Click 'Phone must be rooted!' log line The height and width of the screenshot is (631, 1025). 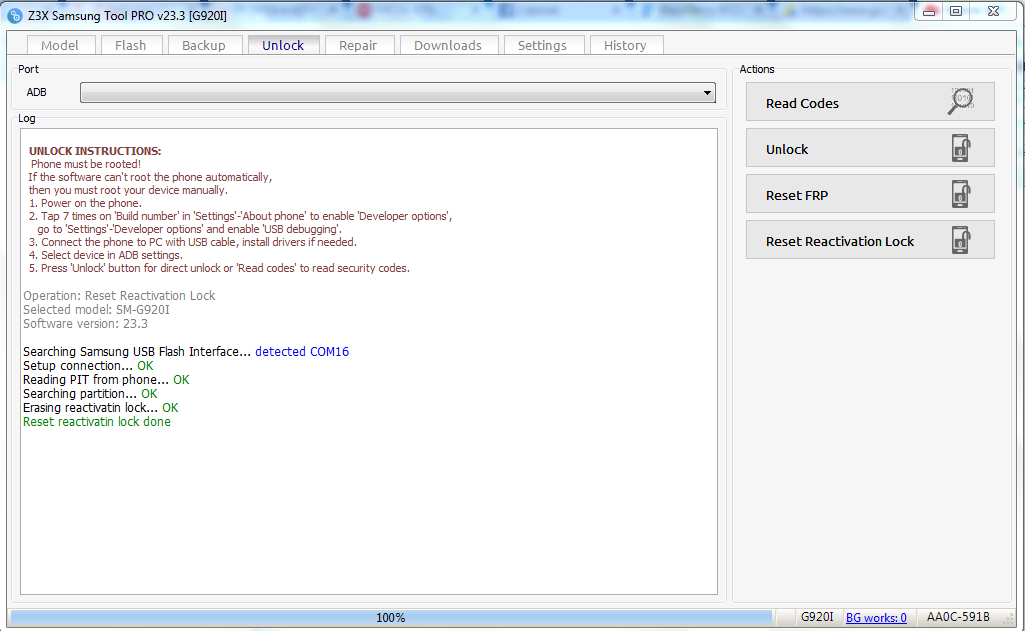coord(86,164)
